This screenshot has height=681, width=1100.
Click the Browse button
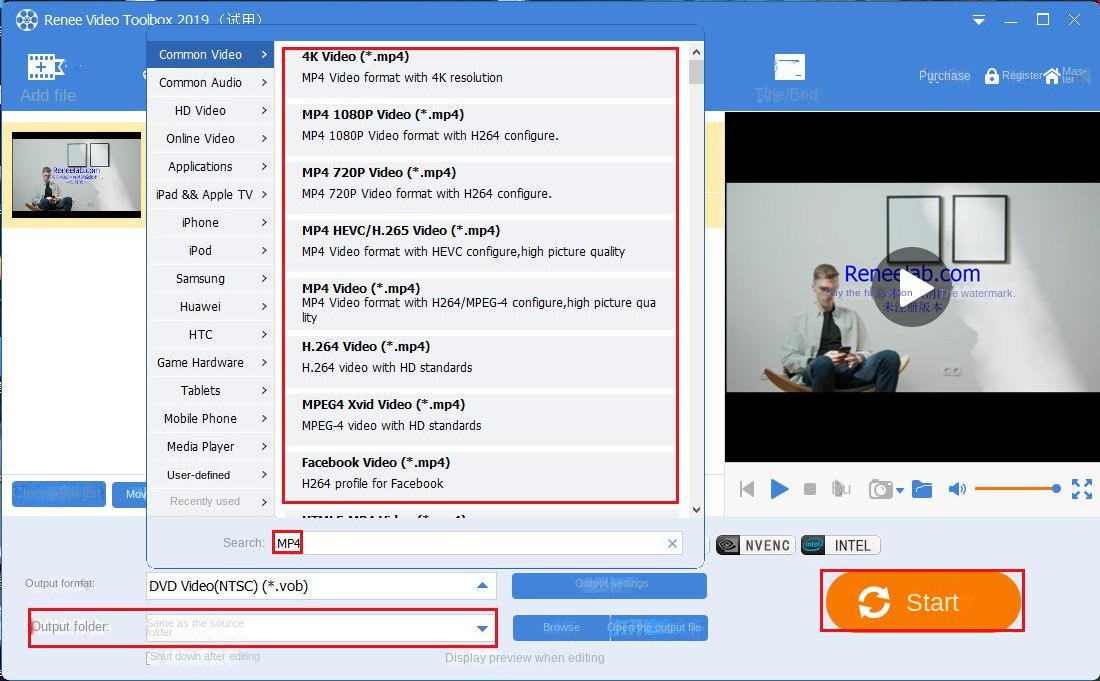tap(561, 628)
